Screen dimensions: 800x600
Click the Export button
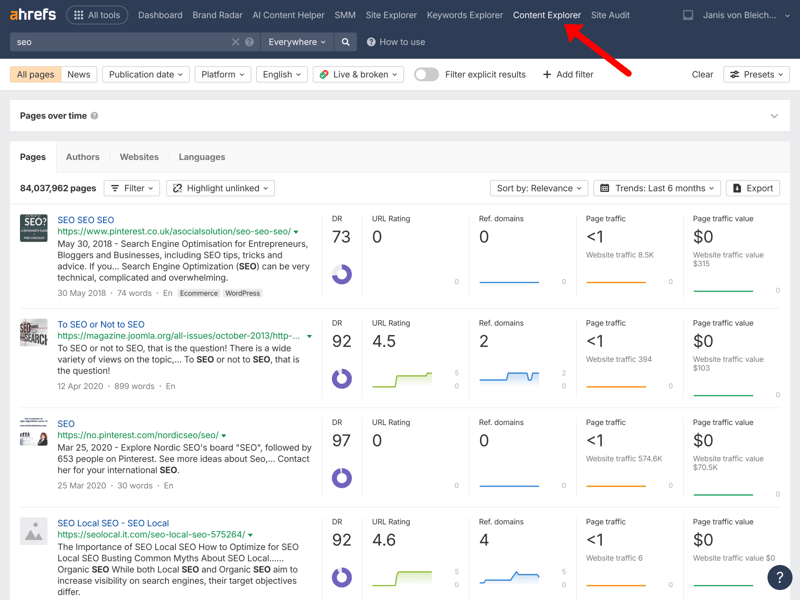753,188
